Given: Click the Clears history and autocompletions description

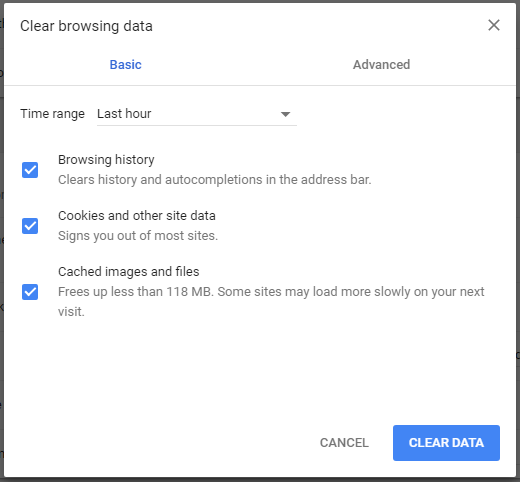Looking at the screenshot, I should 214,180.
